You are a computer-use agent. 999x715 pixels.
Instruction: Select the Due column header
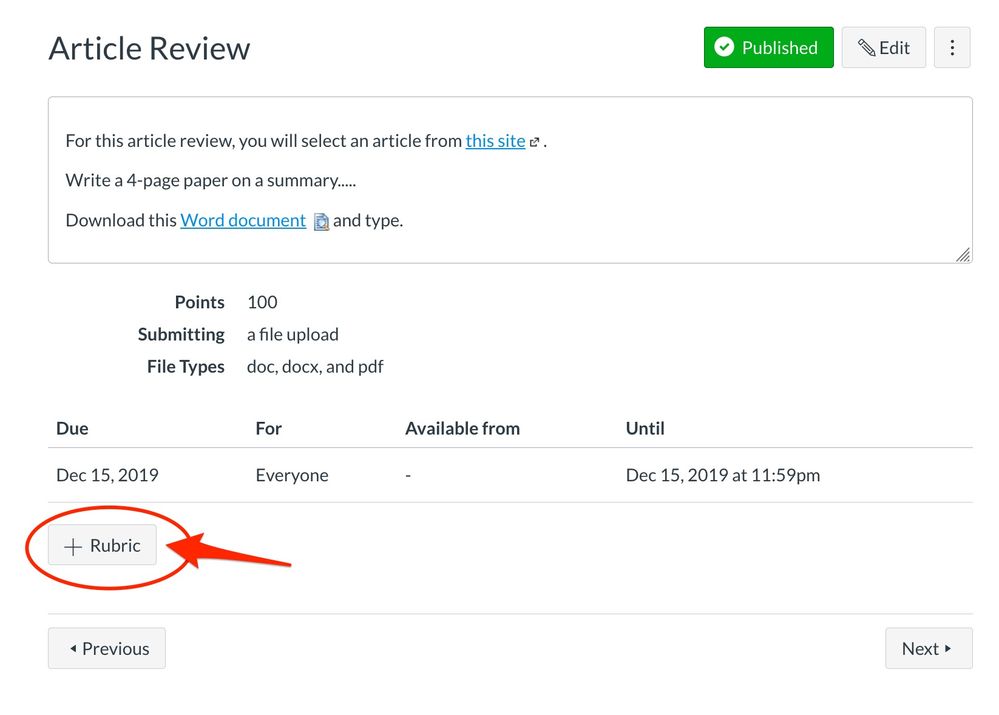click(72, 428)
